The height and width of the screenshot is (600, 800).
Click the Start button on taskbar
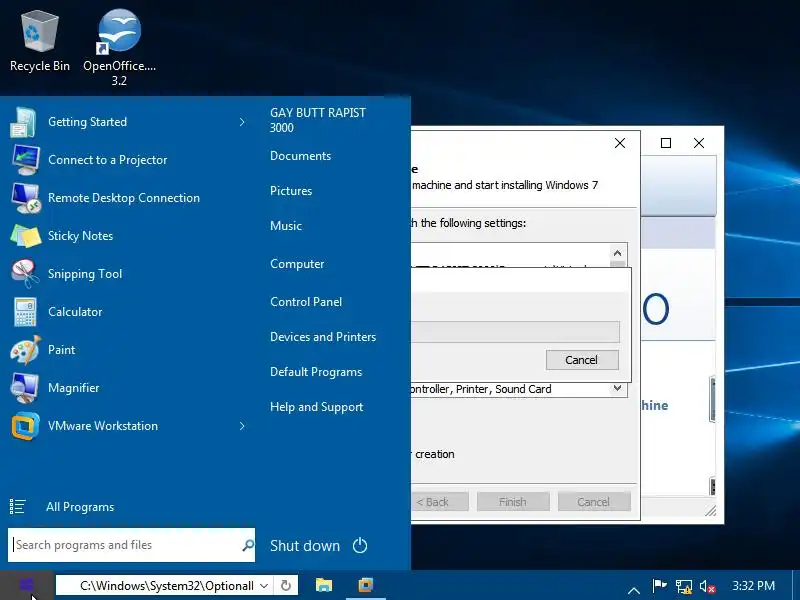point(27,585)
